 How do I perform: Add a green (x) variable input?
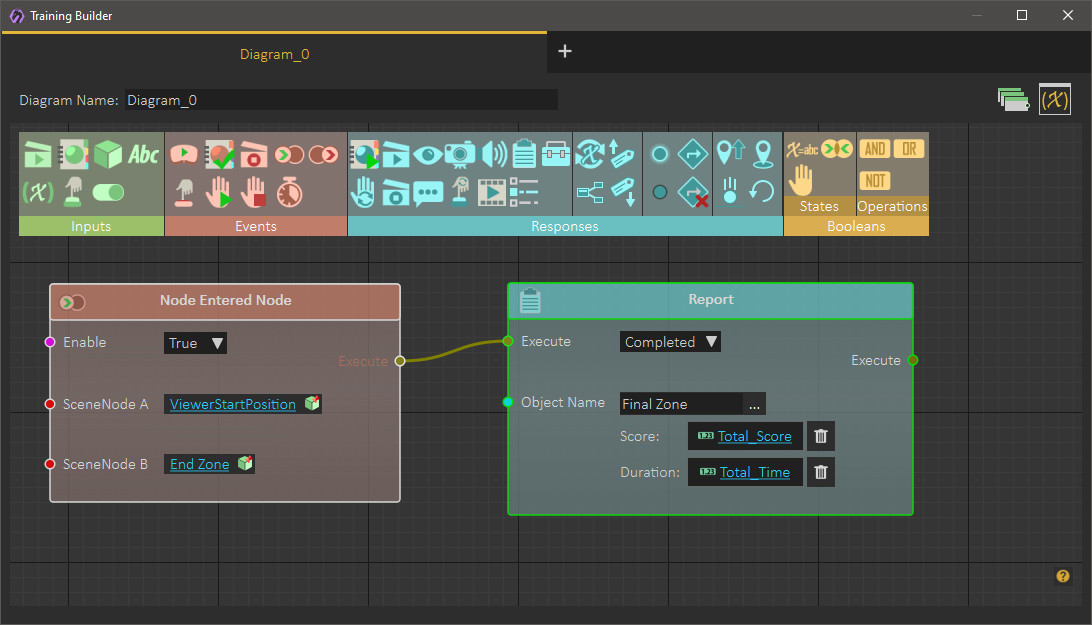38,192
